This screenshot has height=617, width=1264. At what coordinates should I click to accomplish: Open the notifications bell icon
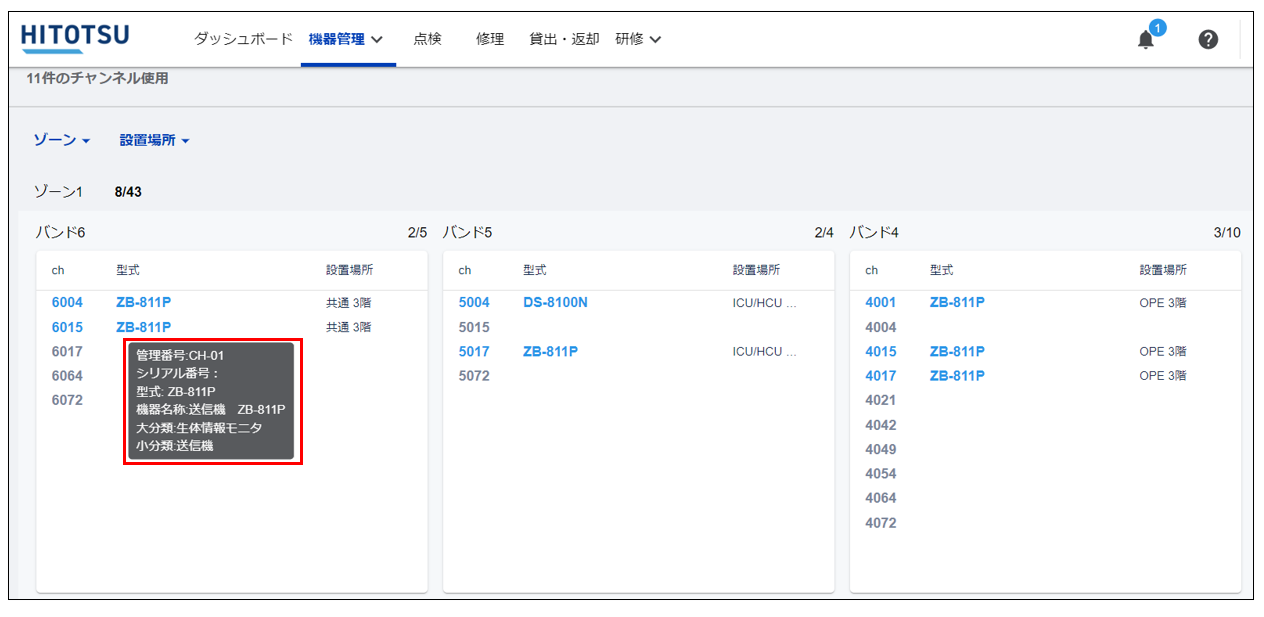pyautogui.click(x=1146, y=40)
